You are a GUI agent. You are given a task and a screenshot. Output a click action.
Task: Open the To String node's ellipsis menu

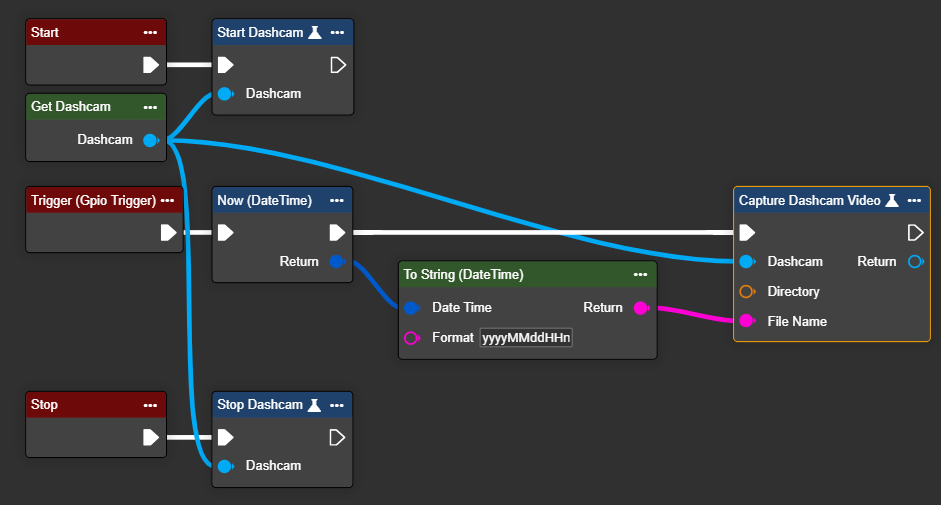click(x=640, y=274)
